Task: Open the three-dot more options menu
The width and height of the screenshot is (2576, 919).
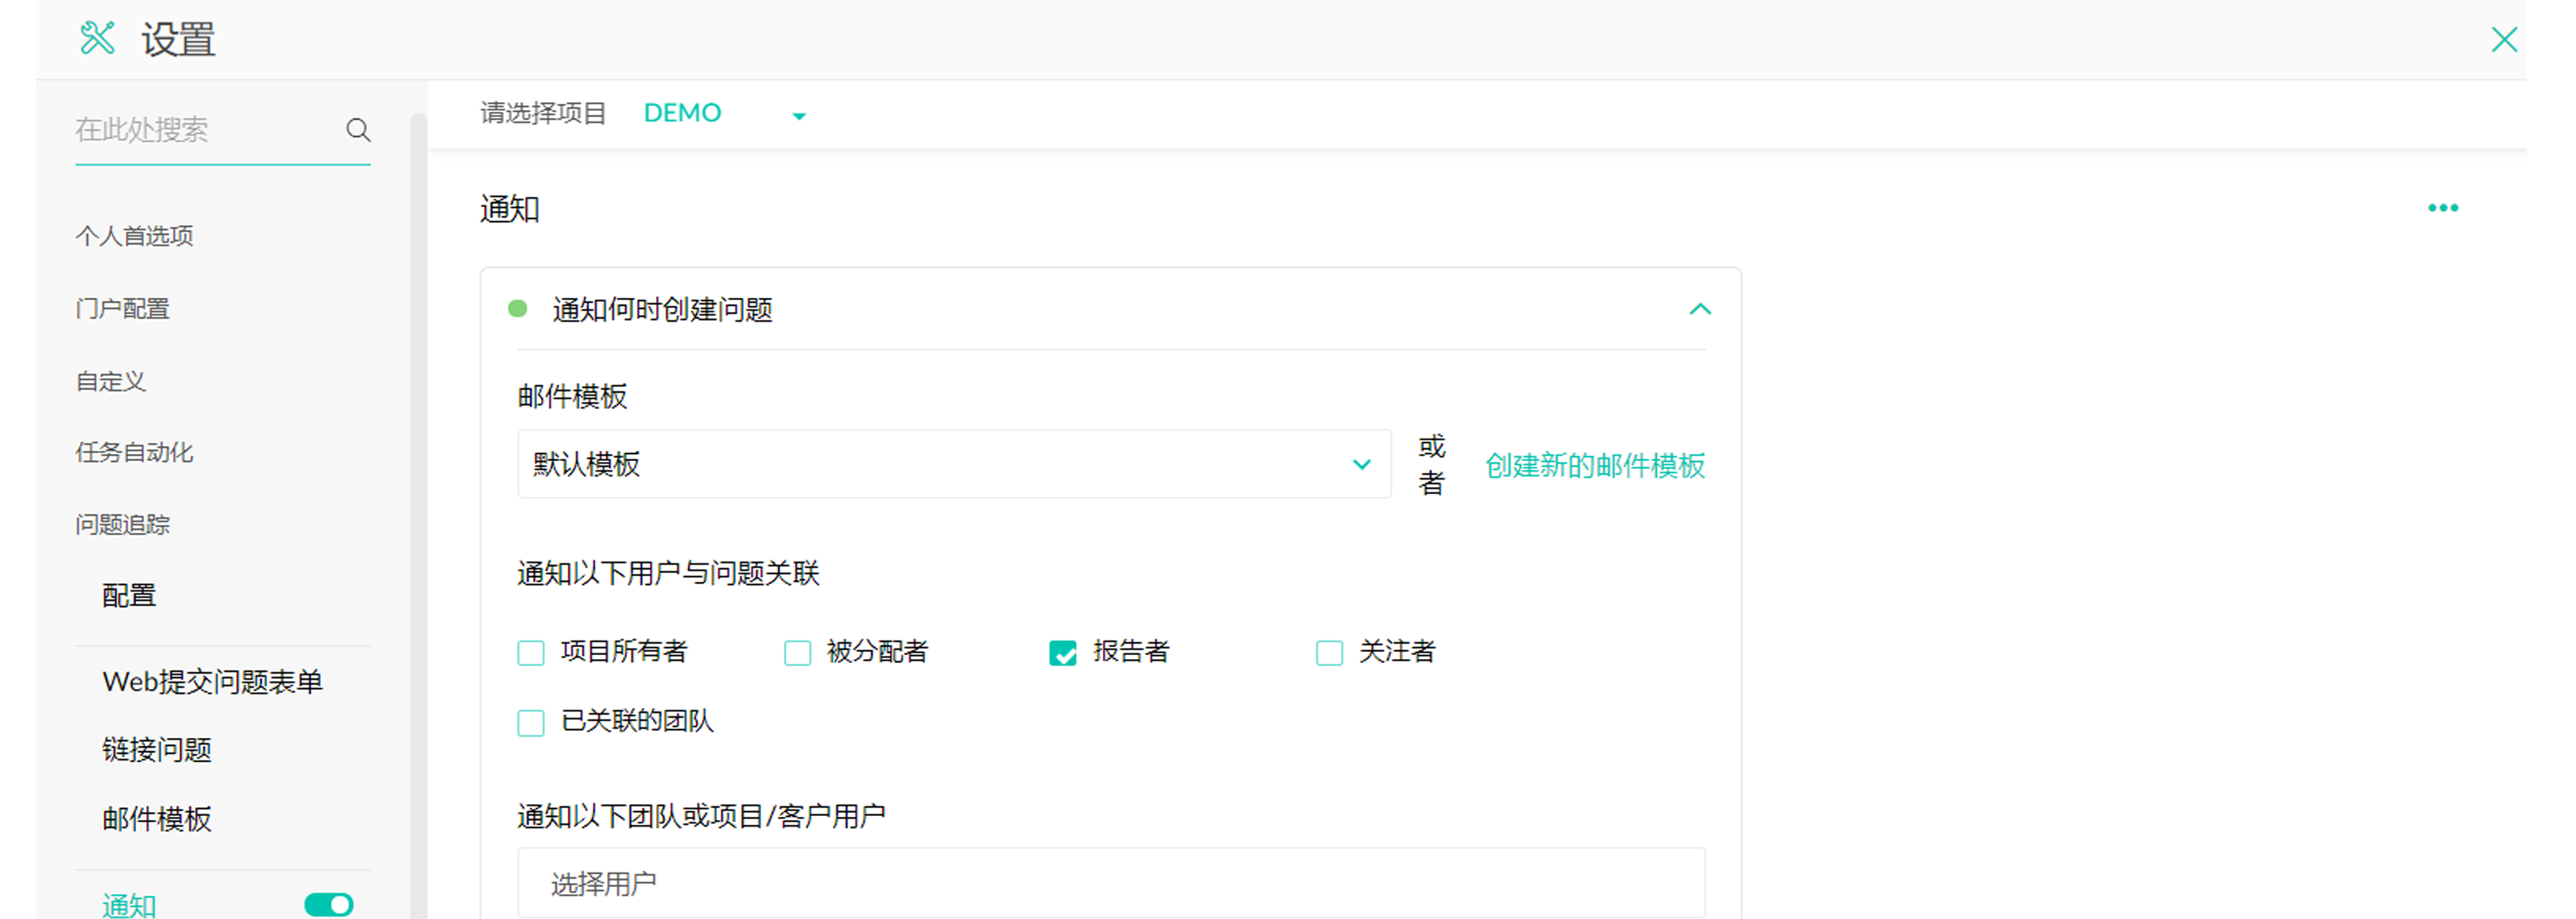Action: click(2442, 208)
